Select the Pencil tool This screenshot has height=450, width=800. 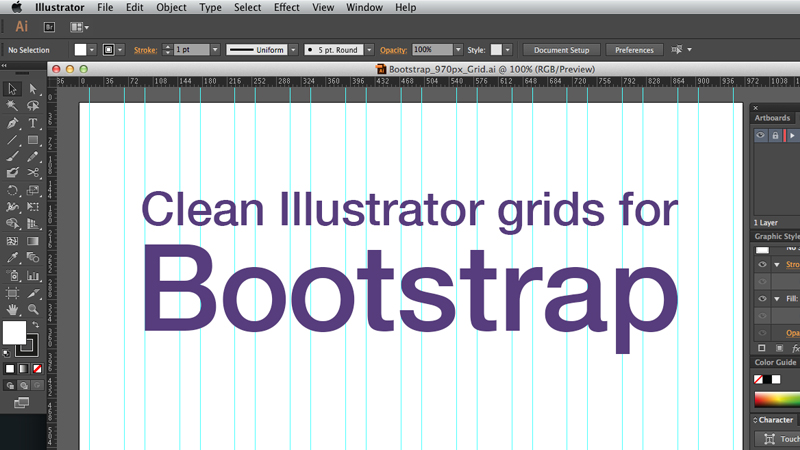pos(33,156)
